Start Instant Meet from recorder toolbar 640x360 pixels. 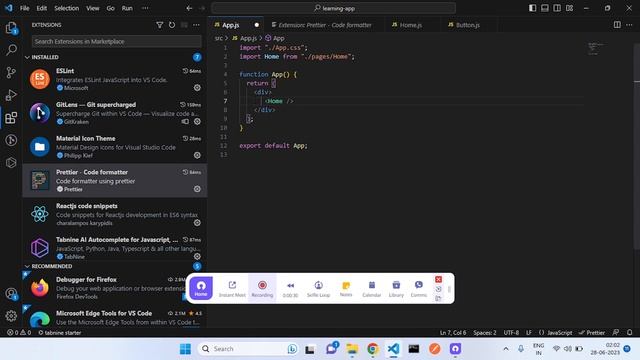(232, 289)
